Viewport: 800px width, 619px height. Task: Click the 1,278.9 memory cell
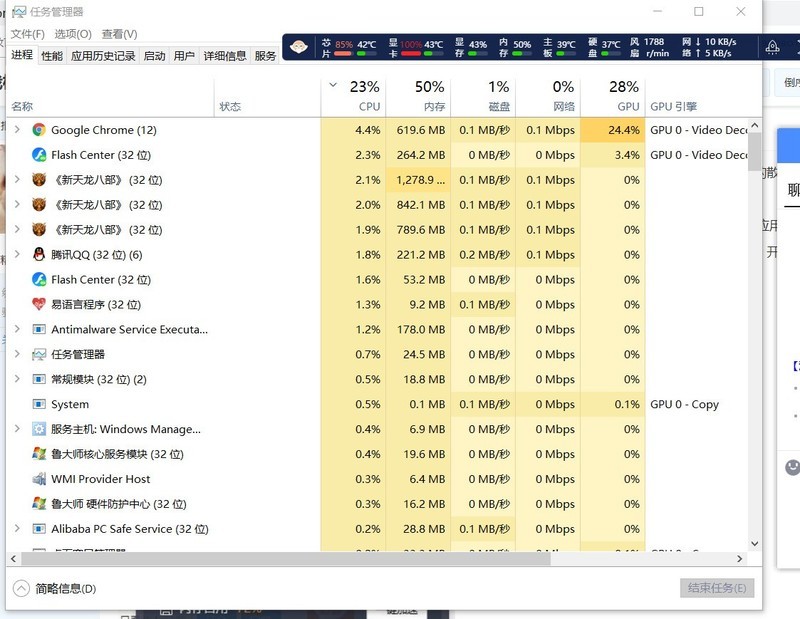tap(418, 180)
